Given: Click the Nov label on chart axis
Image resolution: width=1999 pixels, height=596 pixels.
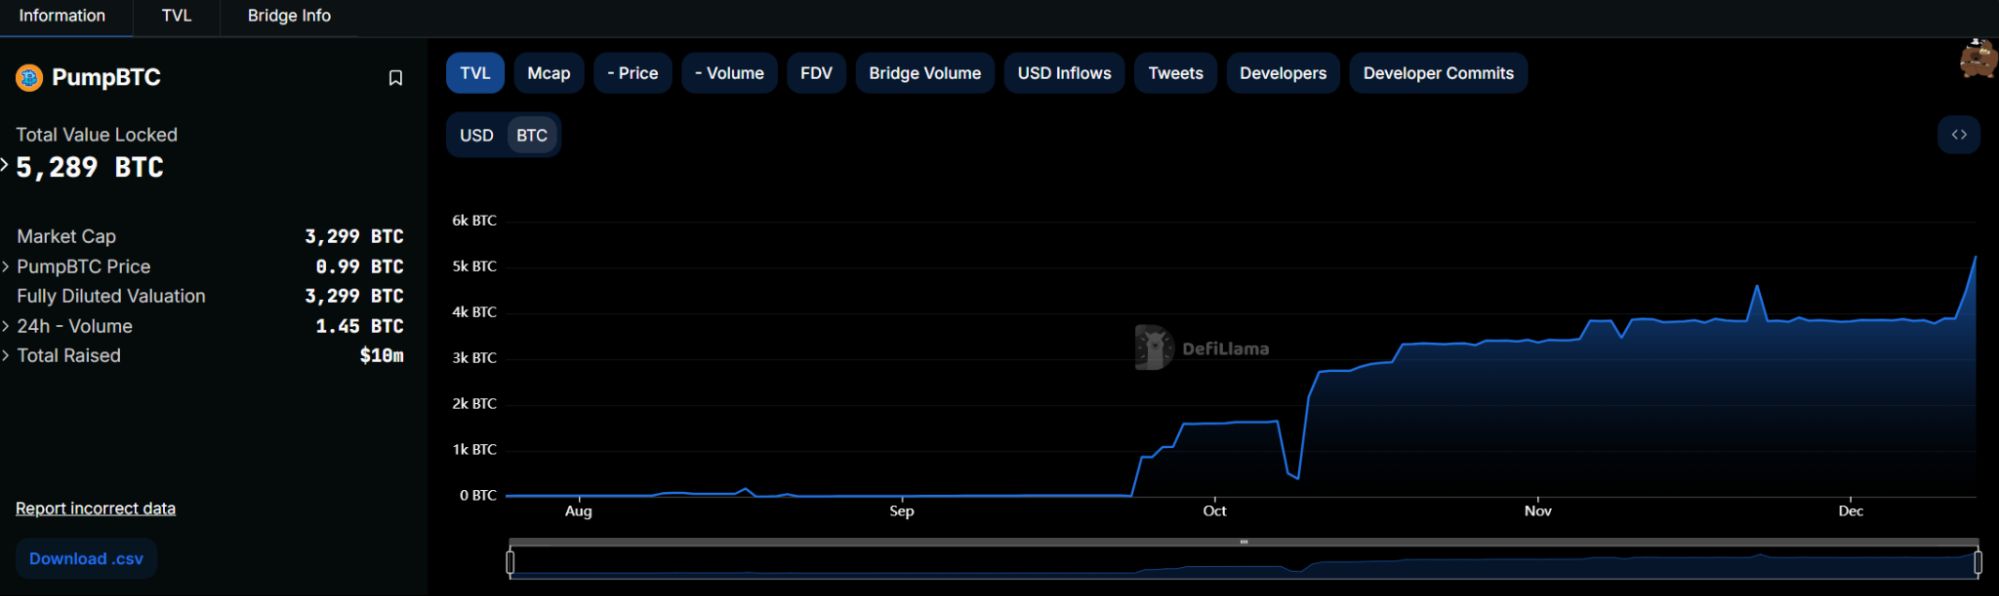Looking at the screenshot, I should [x=1538, y=511].
